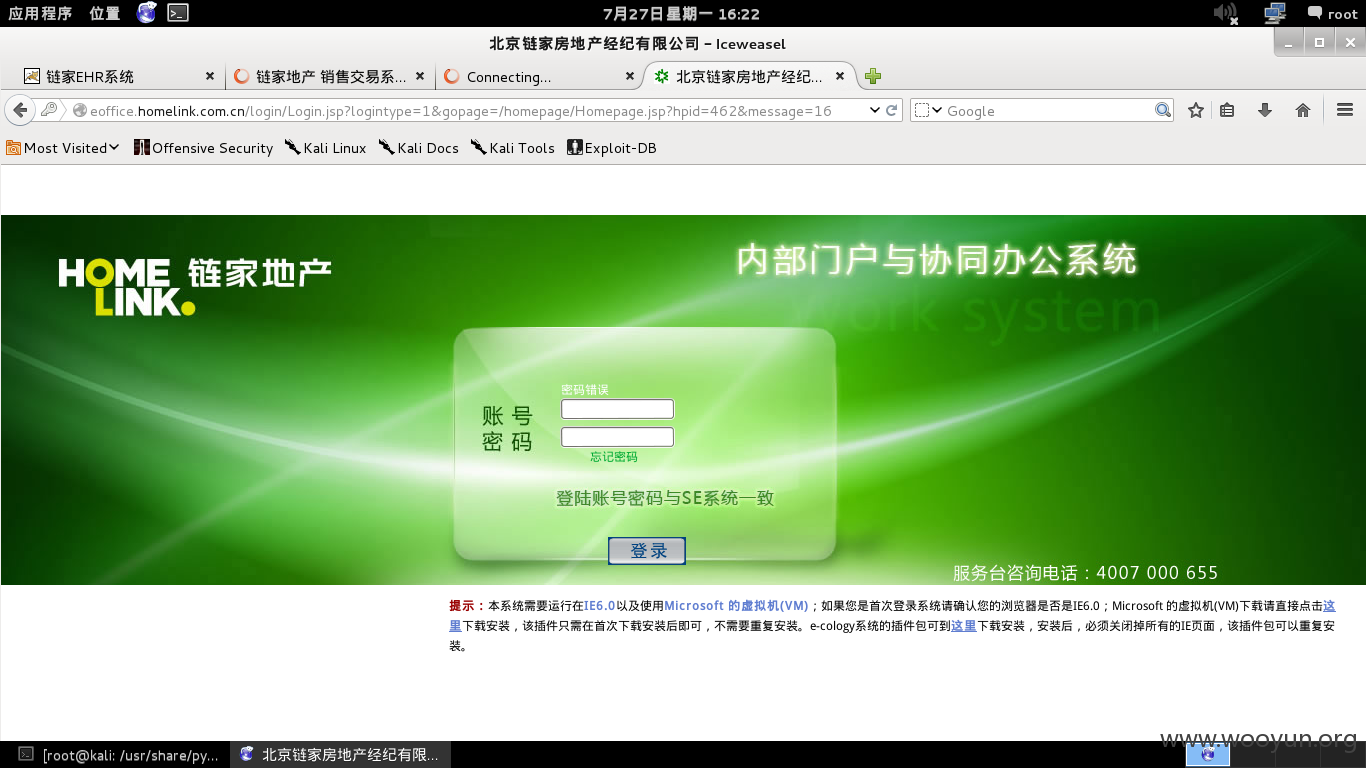Open network connection icon in panel

pyautogui.click(x=1274, y=13)
